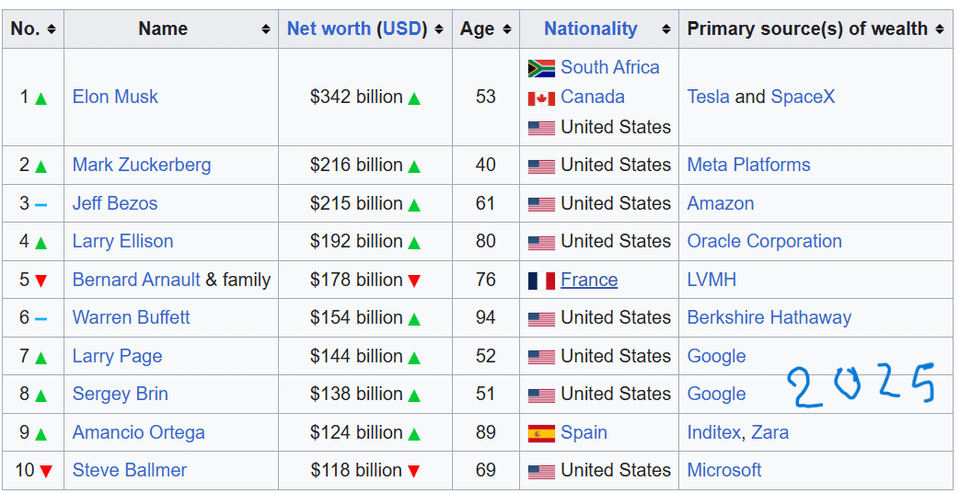Image resolution: width=960 pixels, height=493 pixels.
Task: Click sort arrows beside Net worth (USD)
Action: pyautogui.click(x=439, y=29)
